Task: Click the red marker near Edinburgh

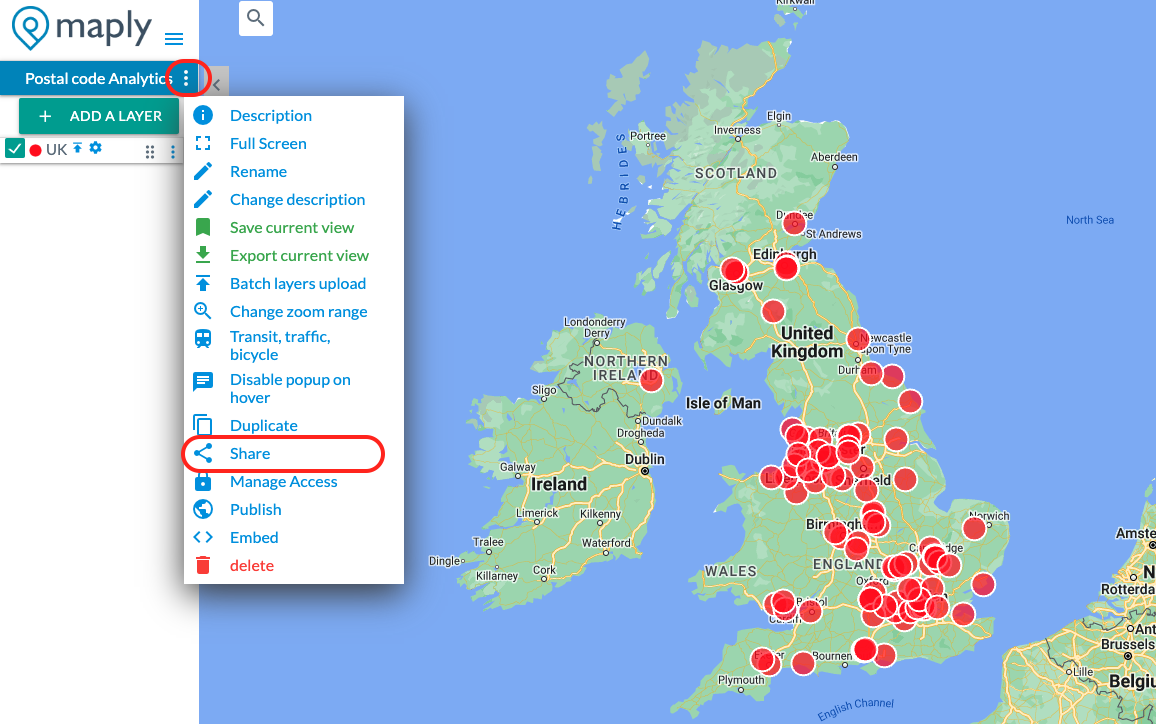Action: [x=787, y=267]
